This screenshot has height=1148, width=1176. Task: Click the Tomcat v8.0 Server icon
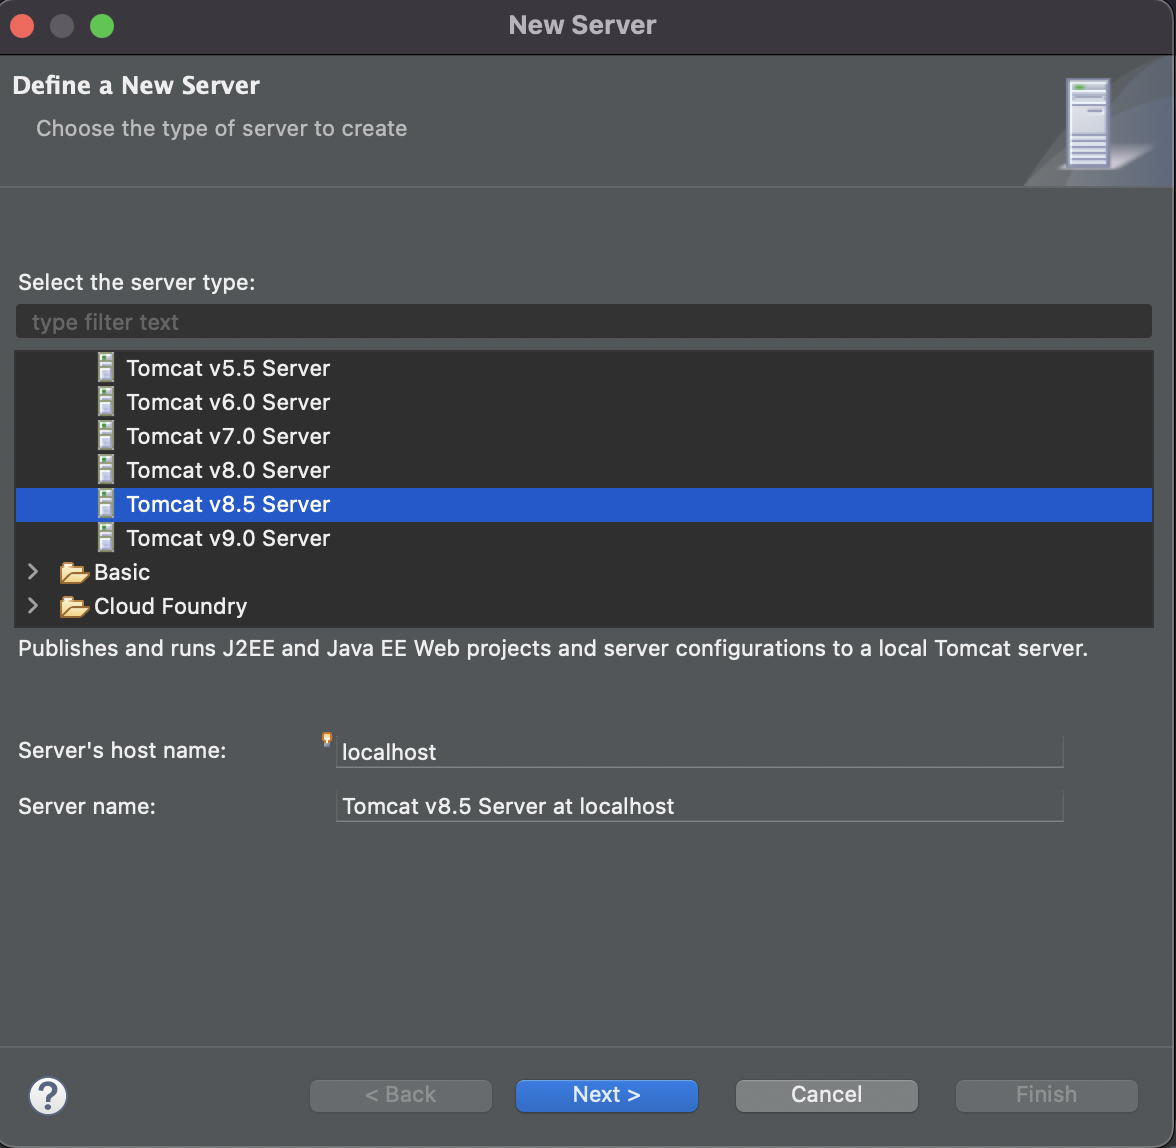[106, 469]
